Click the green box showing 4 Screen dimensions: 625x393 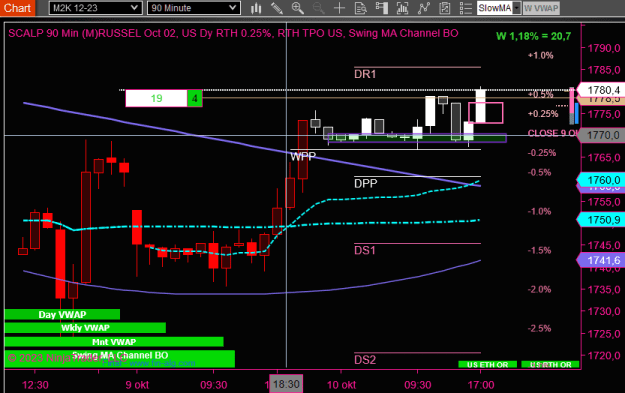[x=195, y=98]
